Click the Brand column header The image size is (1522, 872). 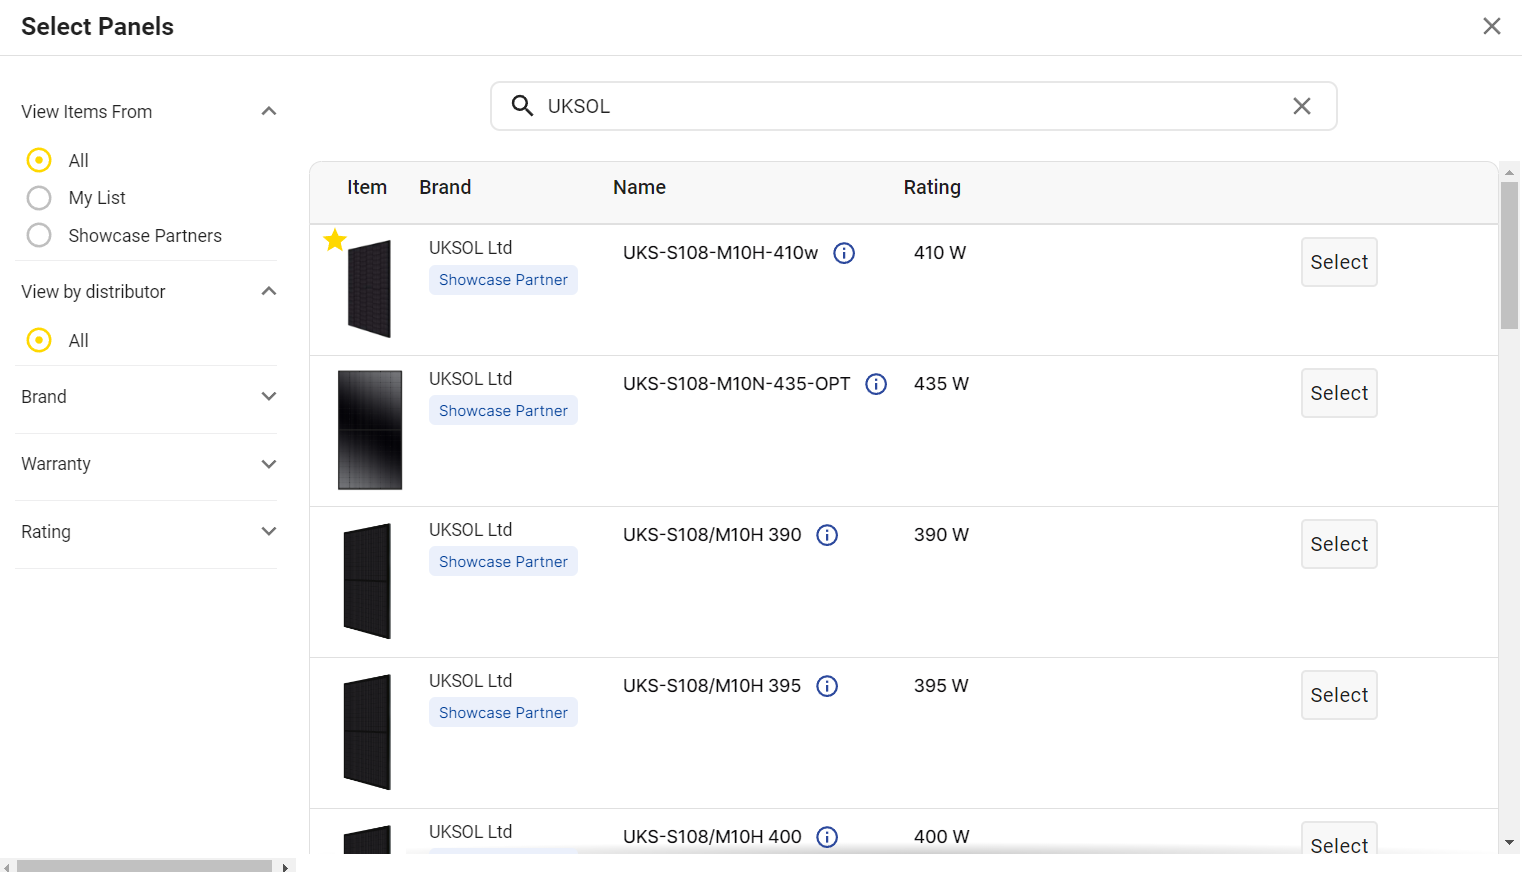coord(445,187)
